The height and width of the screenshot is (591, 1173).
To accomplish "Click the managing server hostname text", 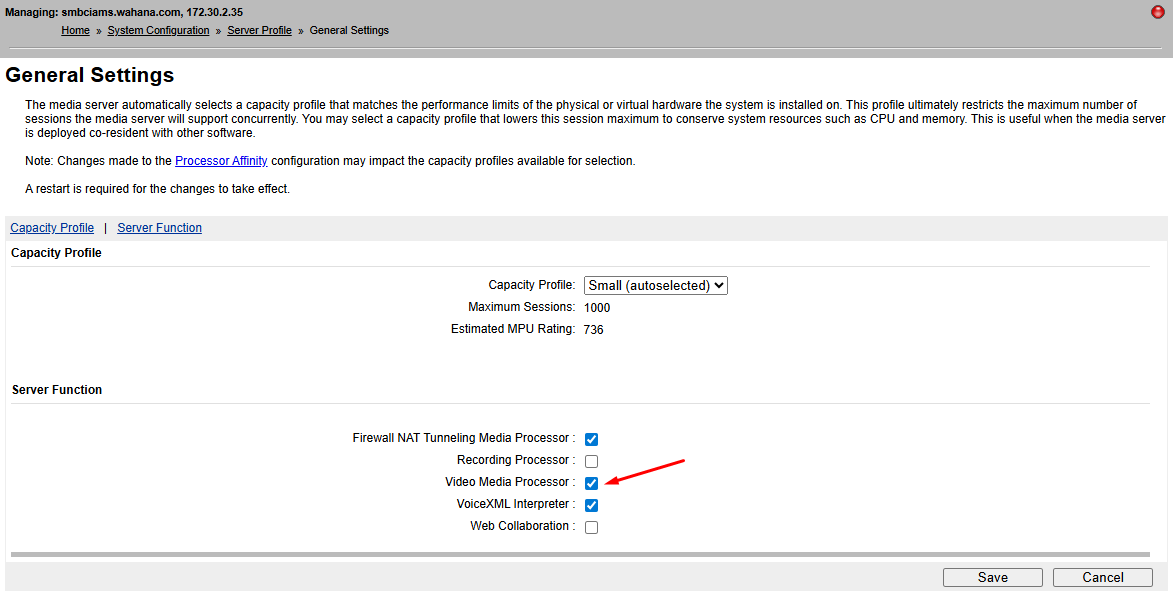I will [x=122, y=12].
